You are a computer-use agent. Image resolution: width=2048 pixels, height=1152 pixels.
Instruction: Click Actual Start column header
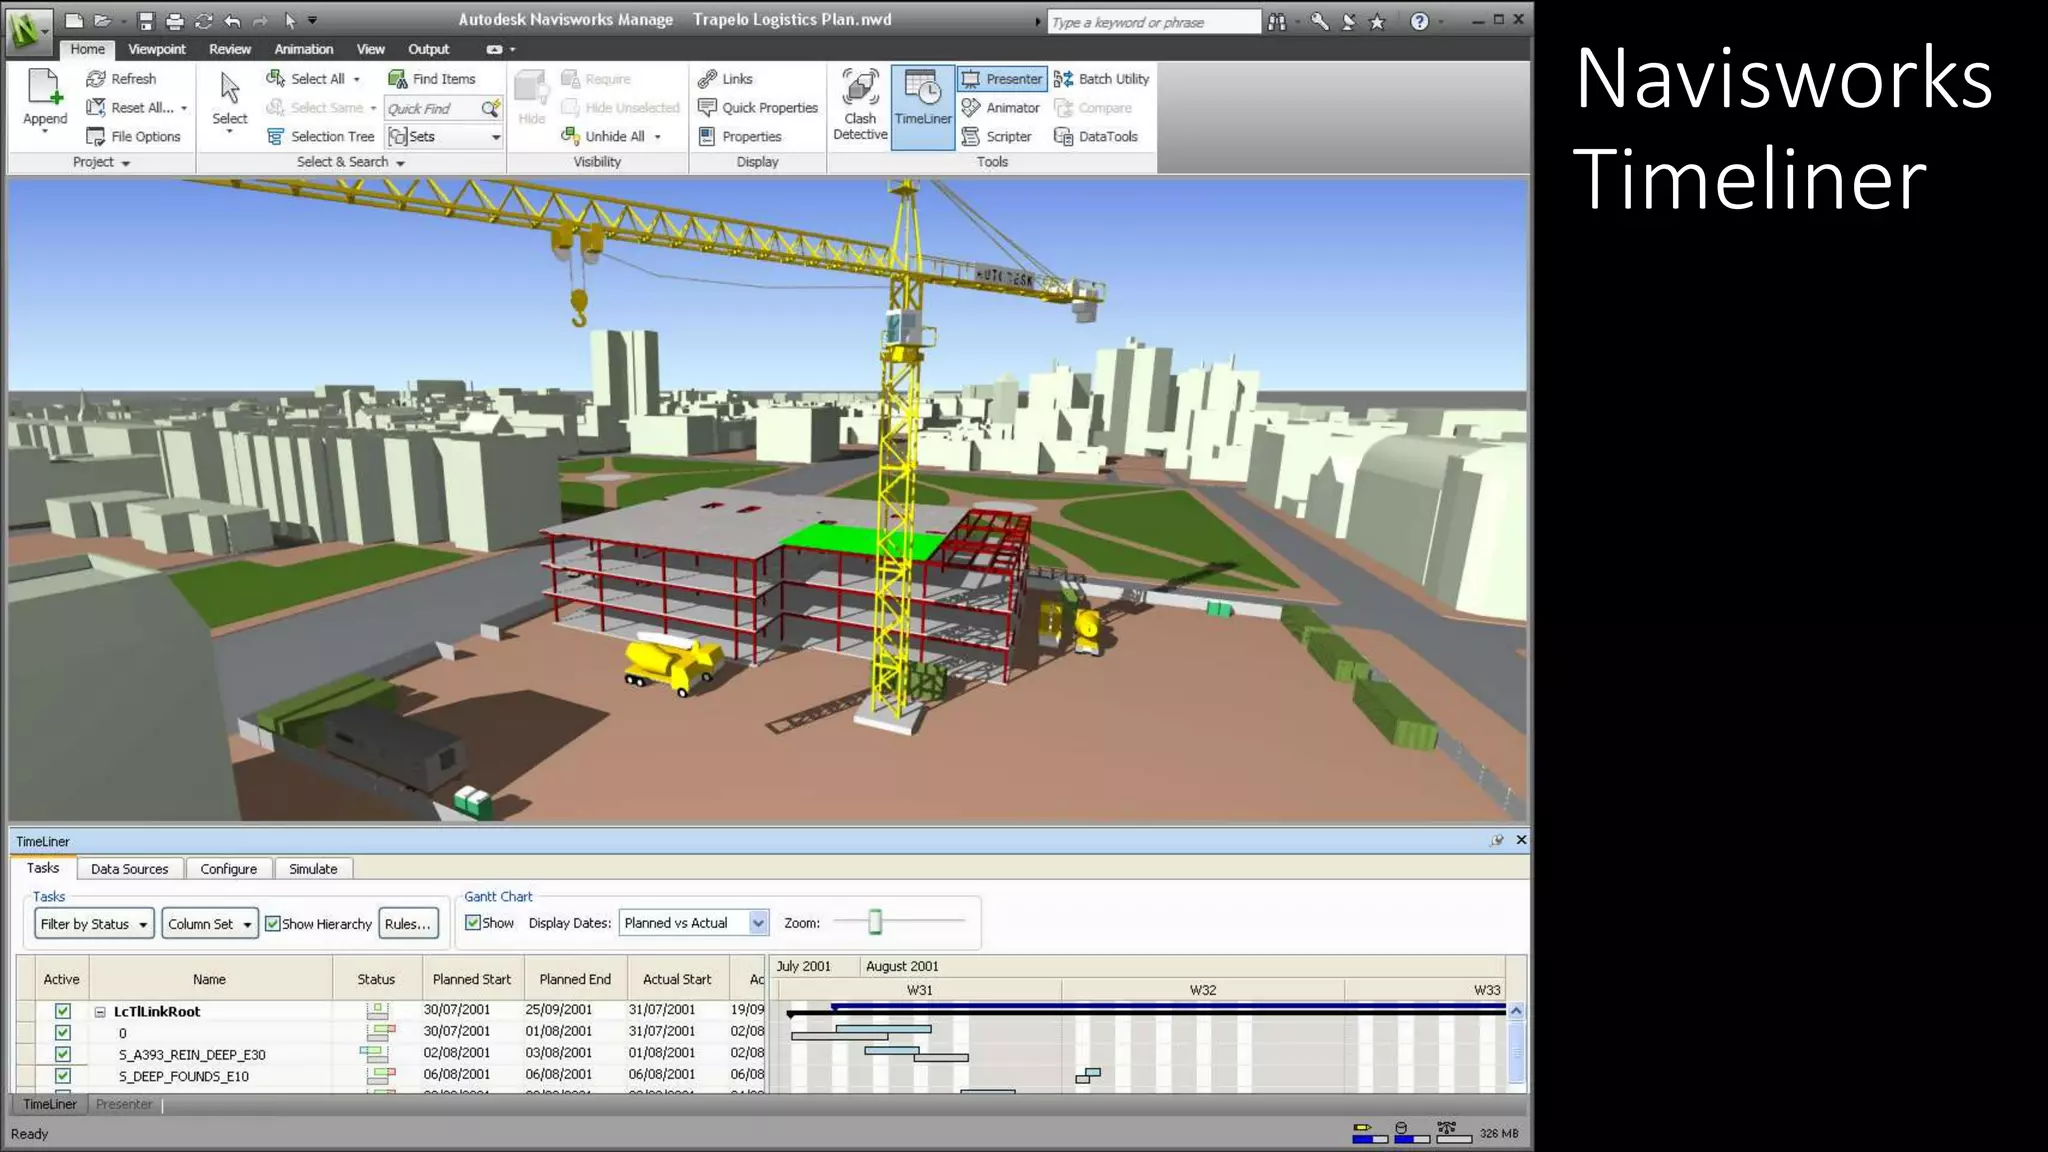(x=677, y=979)
